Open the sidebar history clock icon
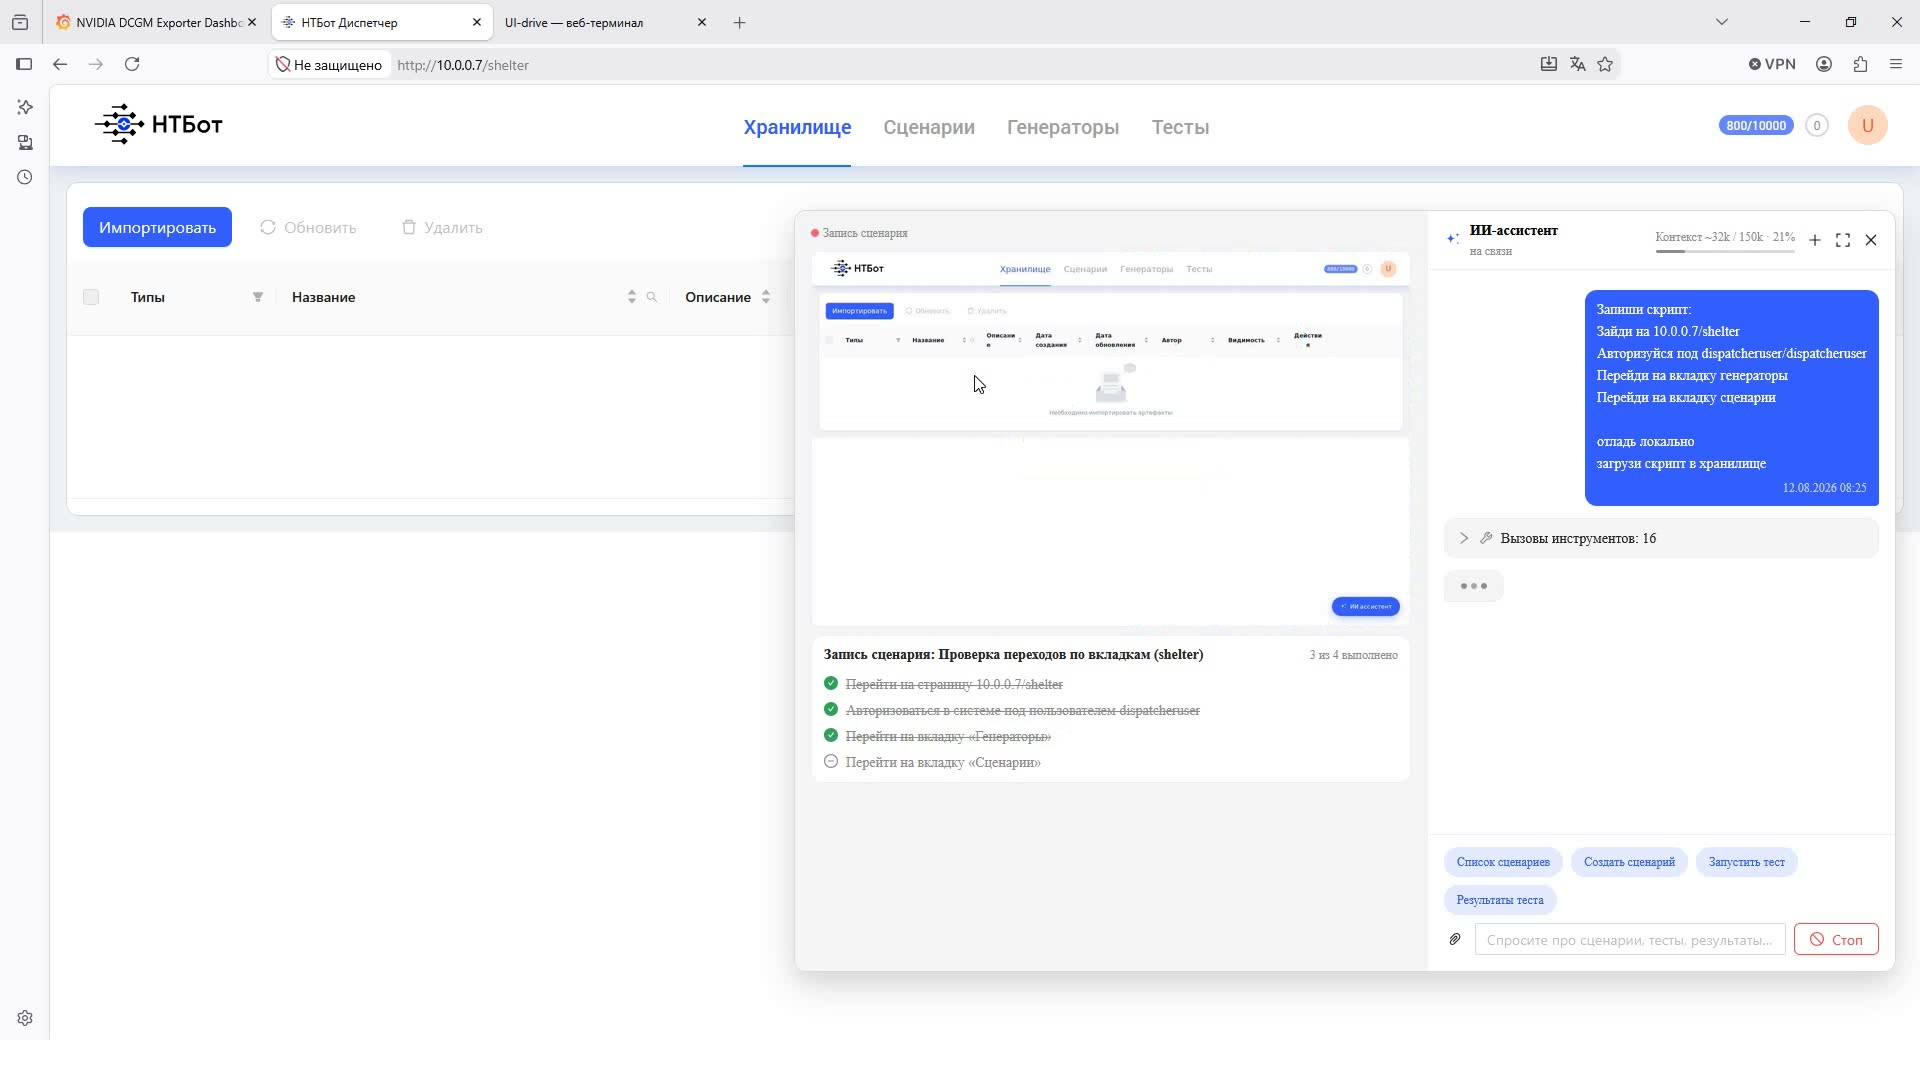1920x1080 pixels. click(25, 177)
